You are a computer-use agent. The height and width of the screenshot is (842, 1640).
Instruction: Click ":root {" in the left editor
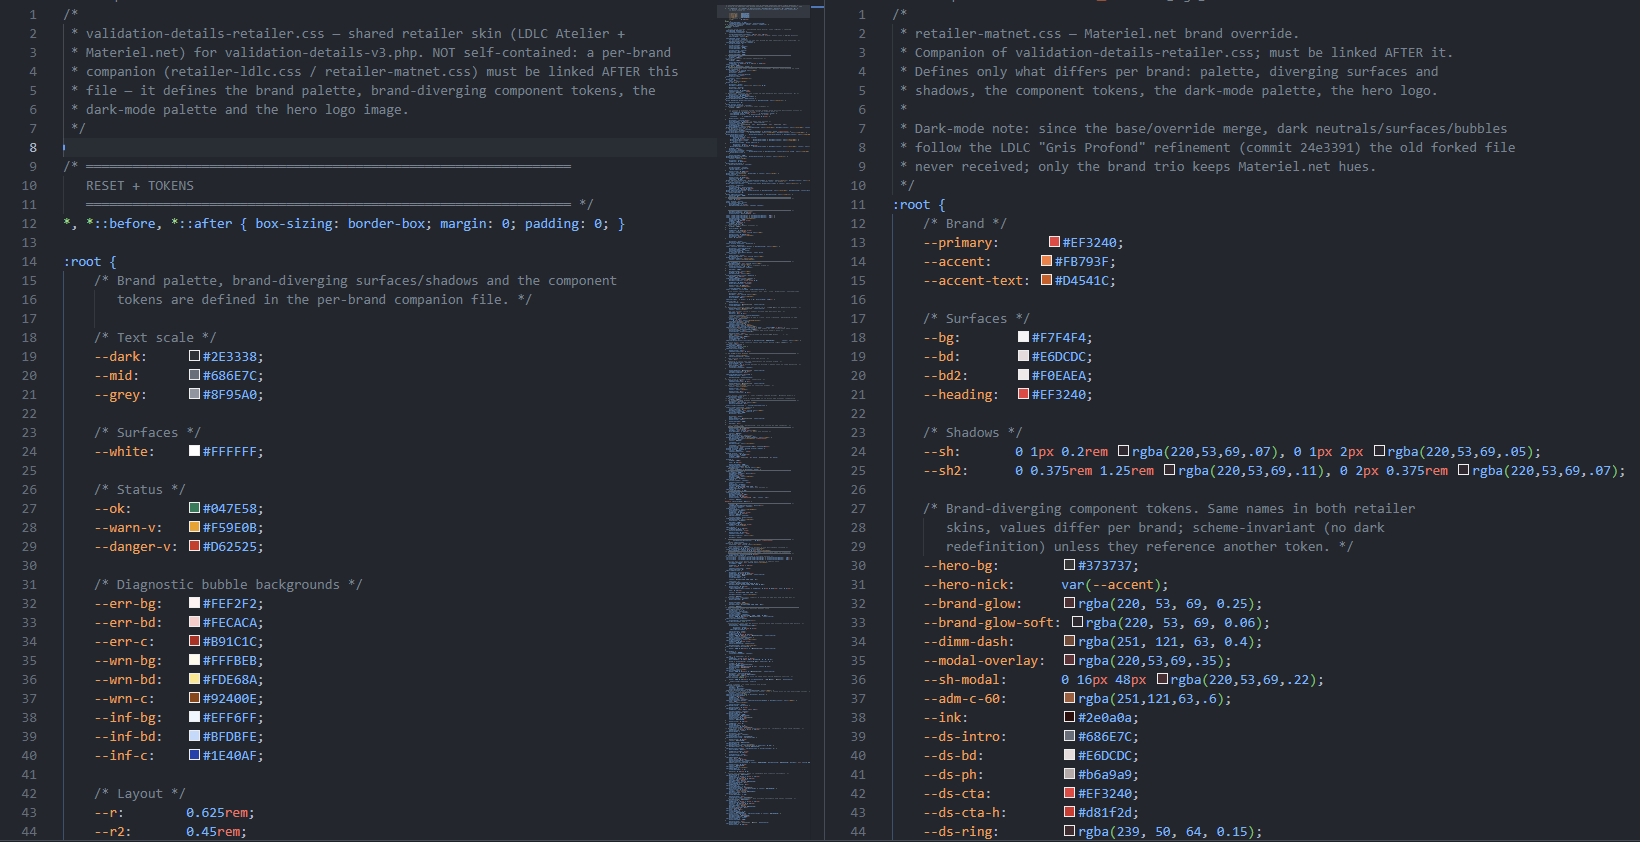90,261
